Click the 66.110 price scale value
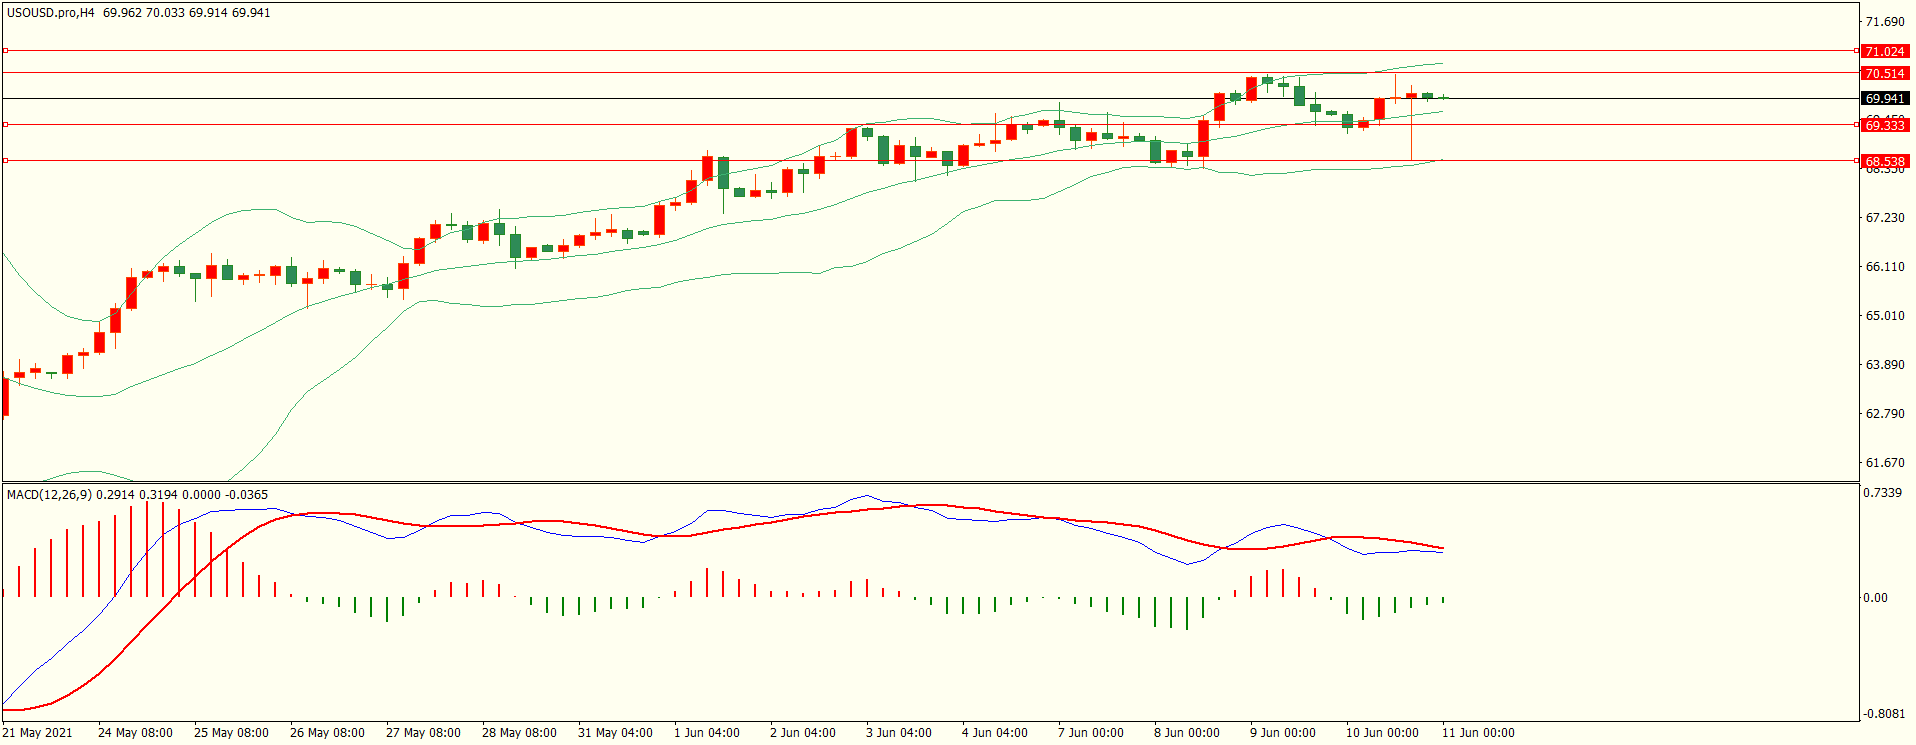Viewport: 1916px width, 745px height. tap(1885, 266)
